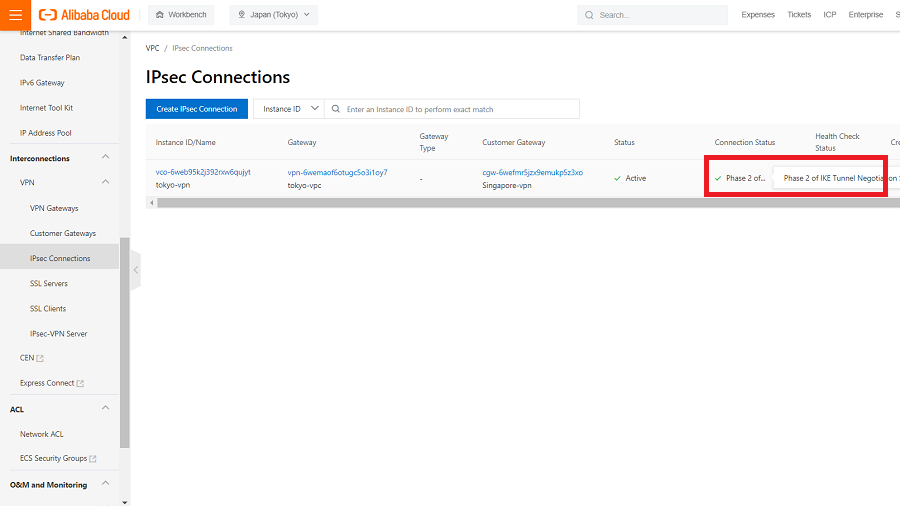Image resolution: width=900 pixels, height=506 pixels.
Task: Open VPN Gateways in the sidebar
Action: (54, 208)
